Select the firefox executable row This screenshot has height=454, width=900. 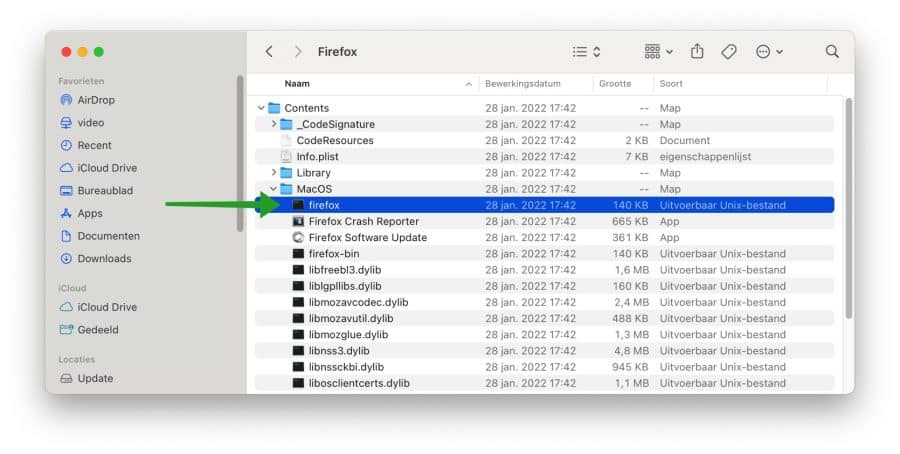tap(544, 205)
